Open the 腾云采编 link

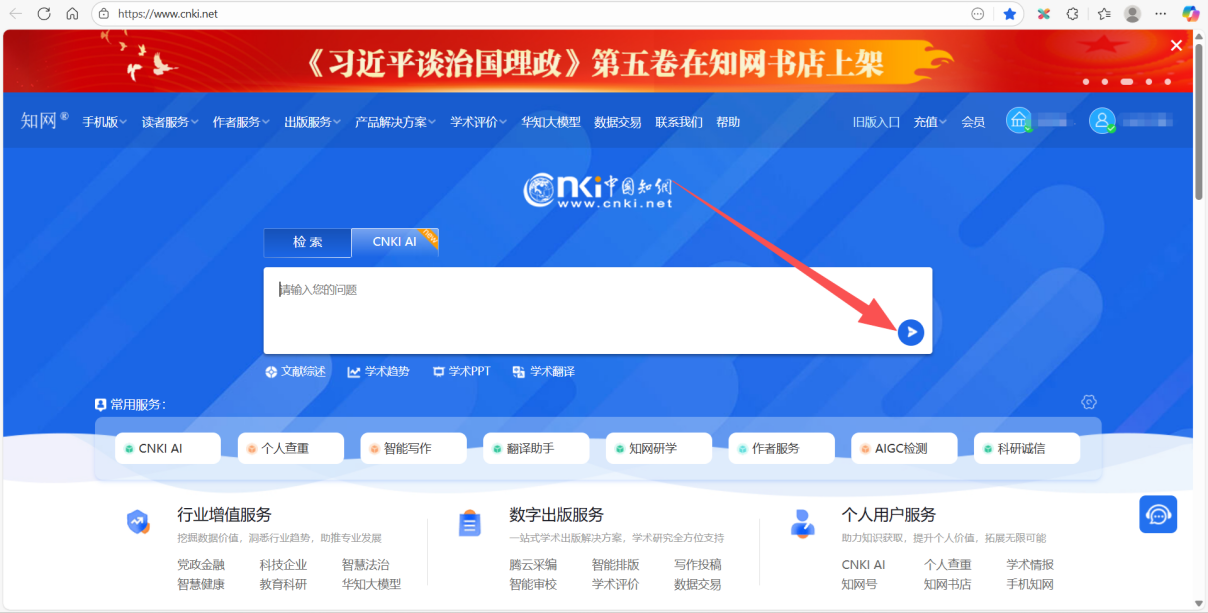point(533,565)
